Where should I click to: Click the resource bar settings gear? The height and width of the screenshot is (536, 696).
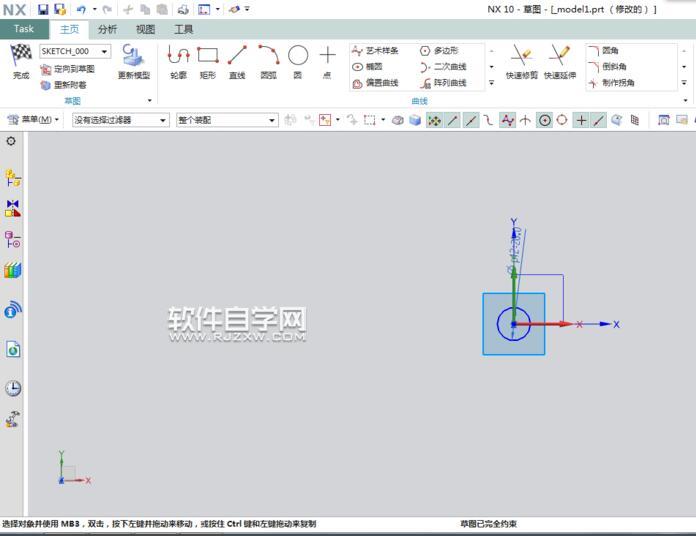pos(11,141)
